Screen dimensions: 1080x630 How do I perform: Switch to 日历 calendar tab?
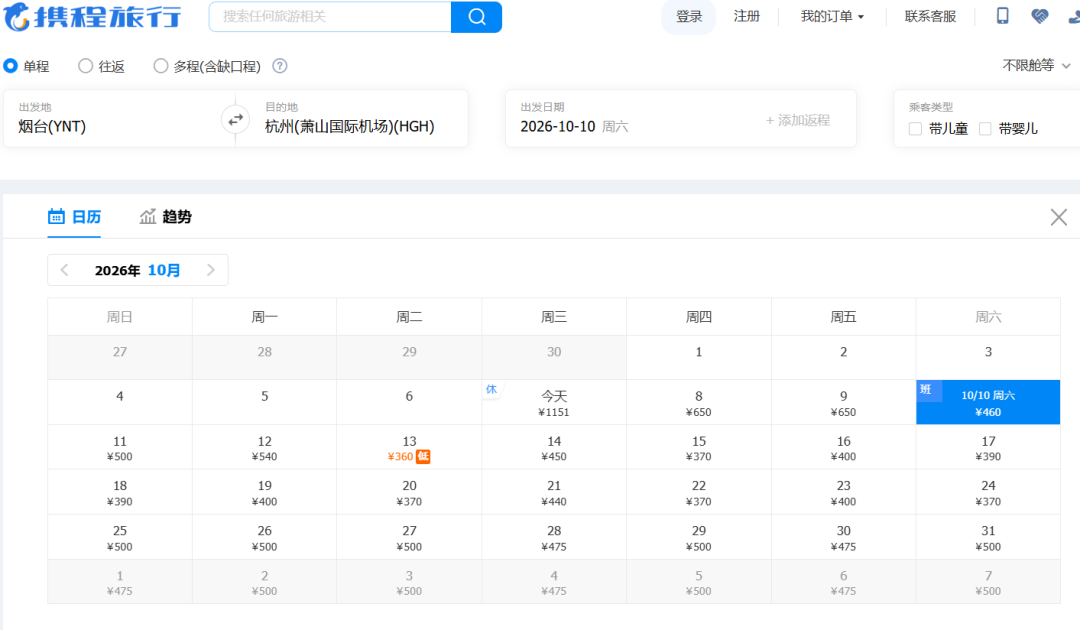pyautogui.click(x=74, y=217)
